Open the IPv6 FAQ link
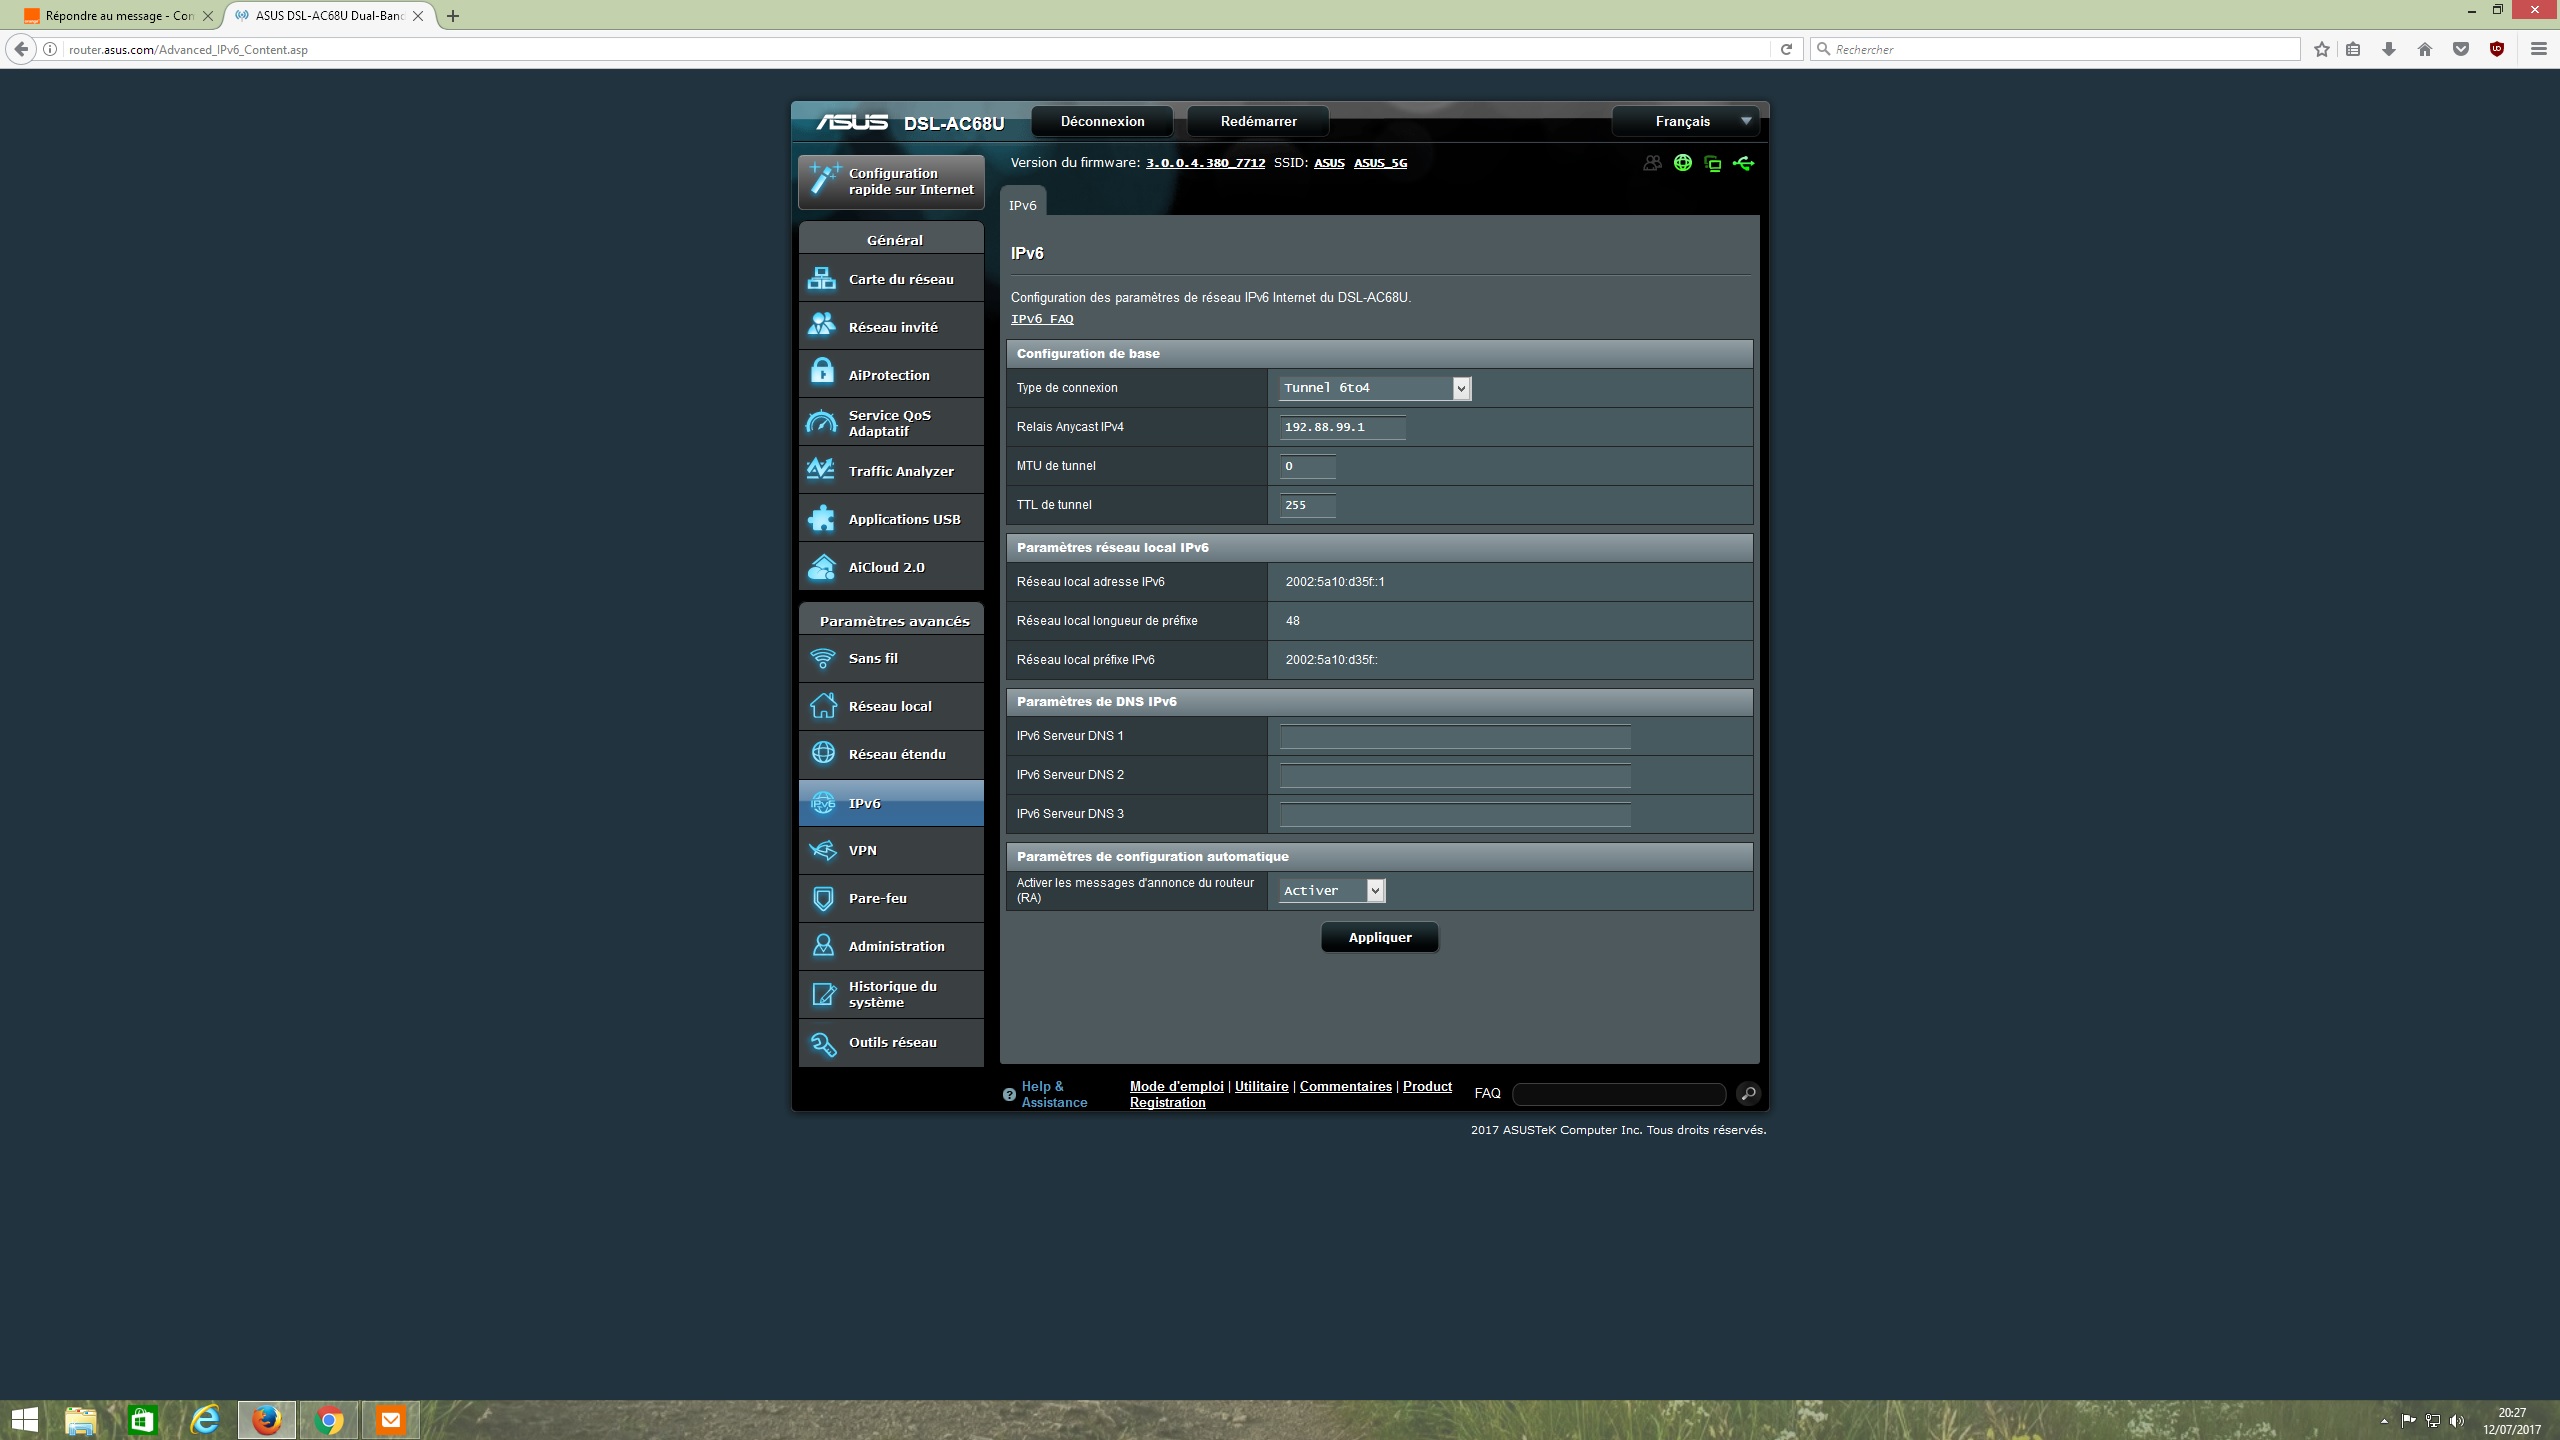This screenshot has width=2560, height=1440. (x=1042, y=319)
